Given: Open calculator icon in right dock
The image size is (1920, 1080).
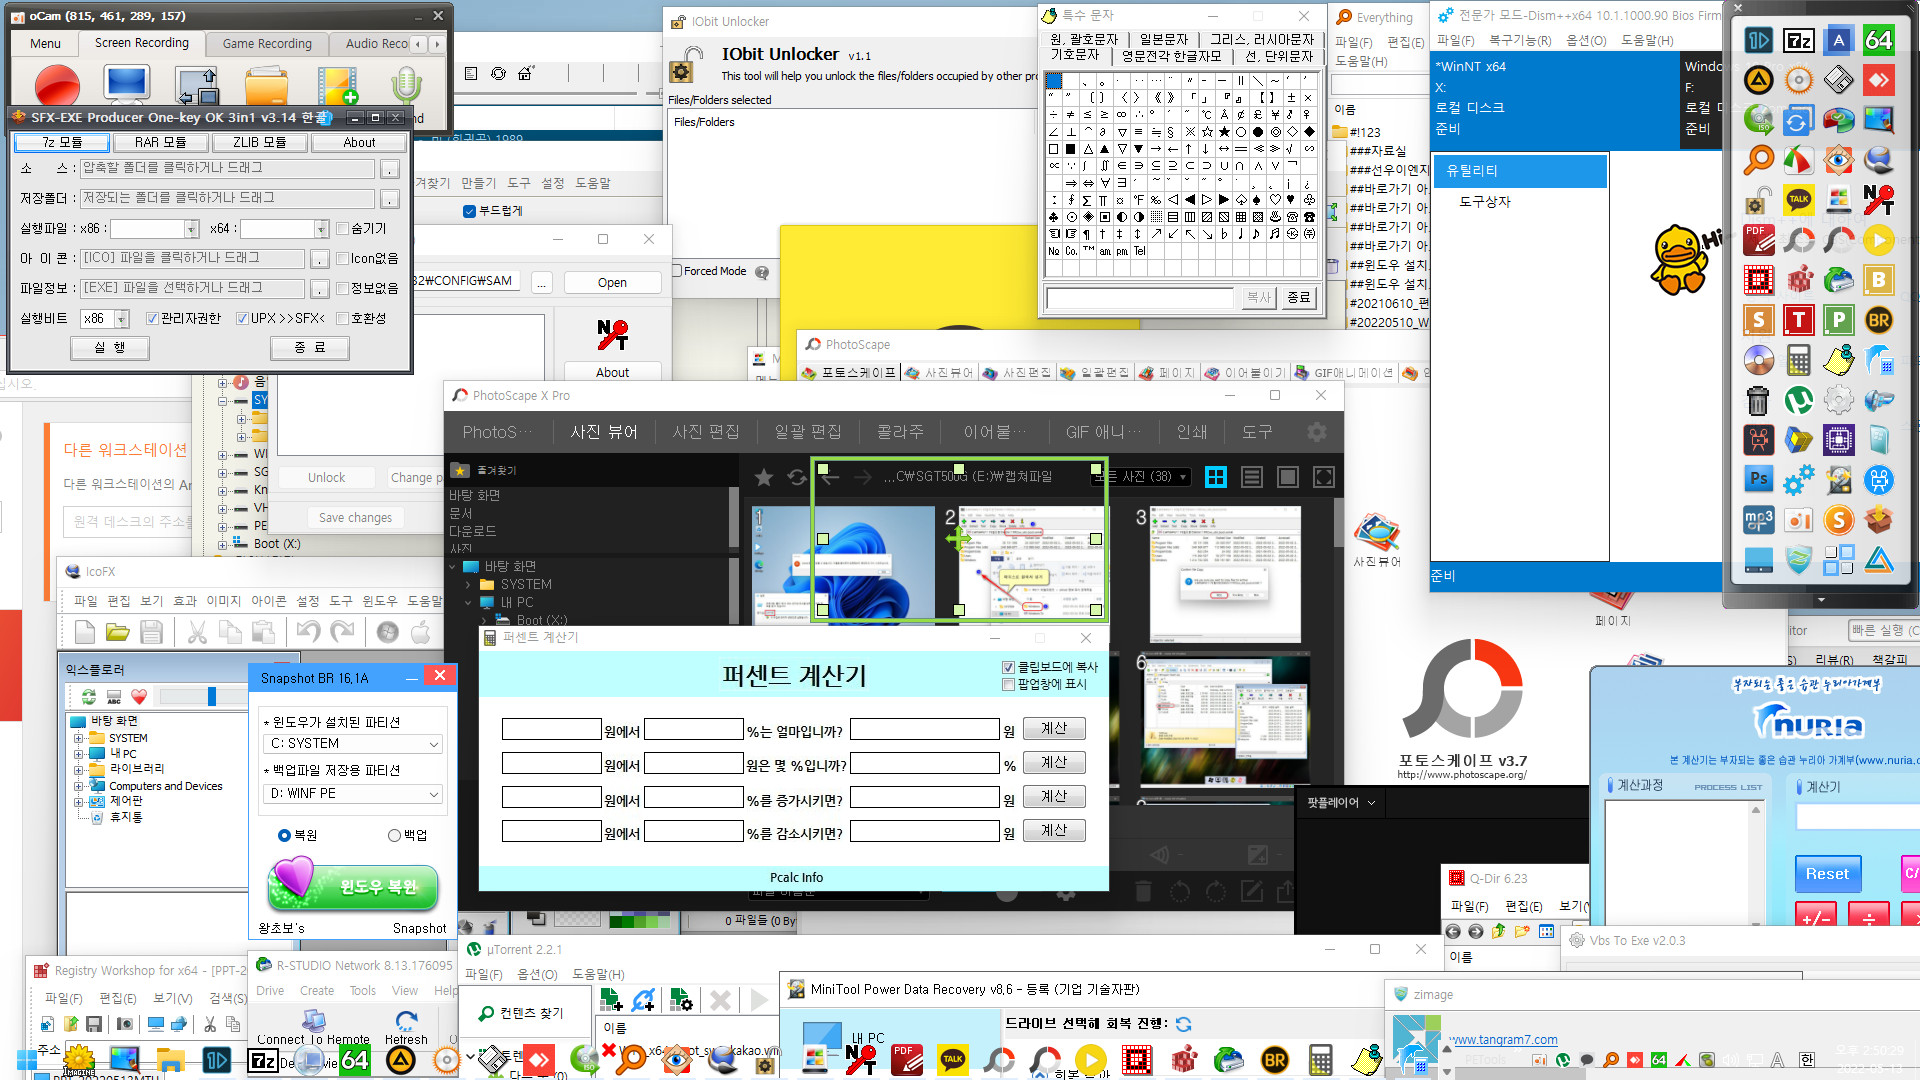Looking at the screenshot, I should pyautogui.click(x=1799, y=360).
